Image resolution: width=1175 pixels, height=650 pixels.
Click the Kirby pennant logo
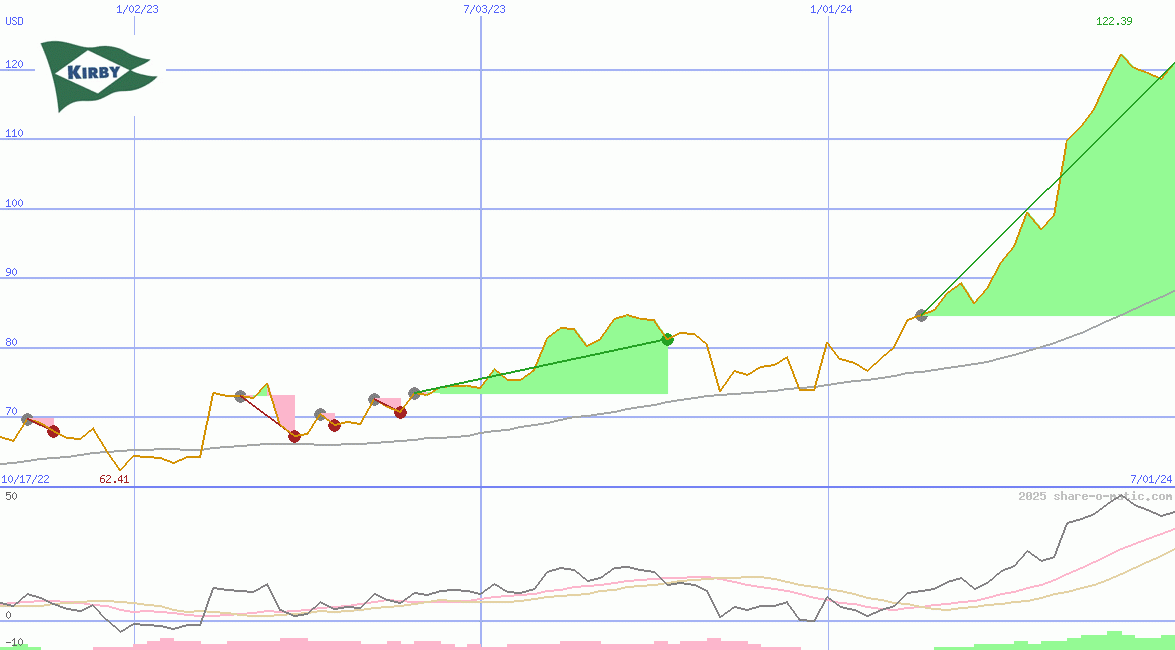[97, 75]
